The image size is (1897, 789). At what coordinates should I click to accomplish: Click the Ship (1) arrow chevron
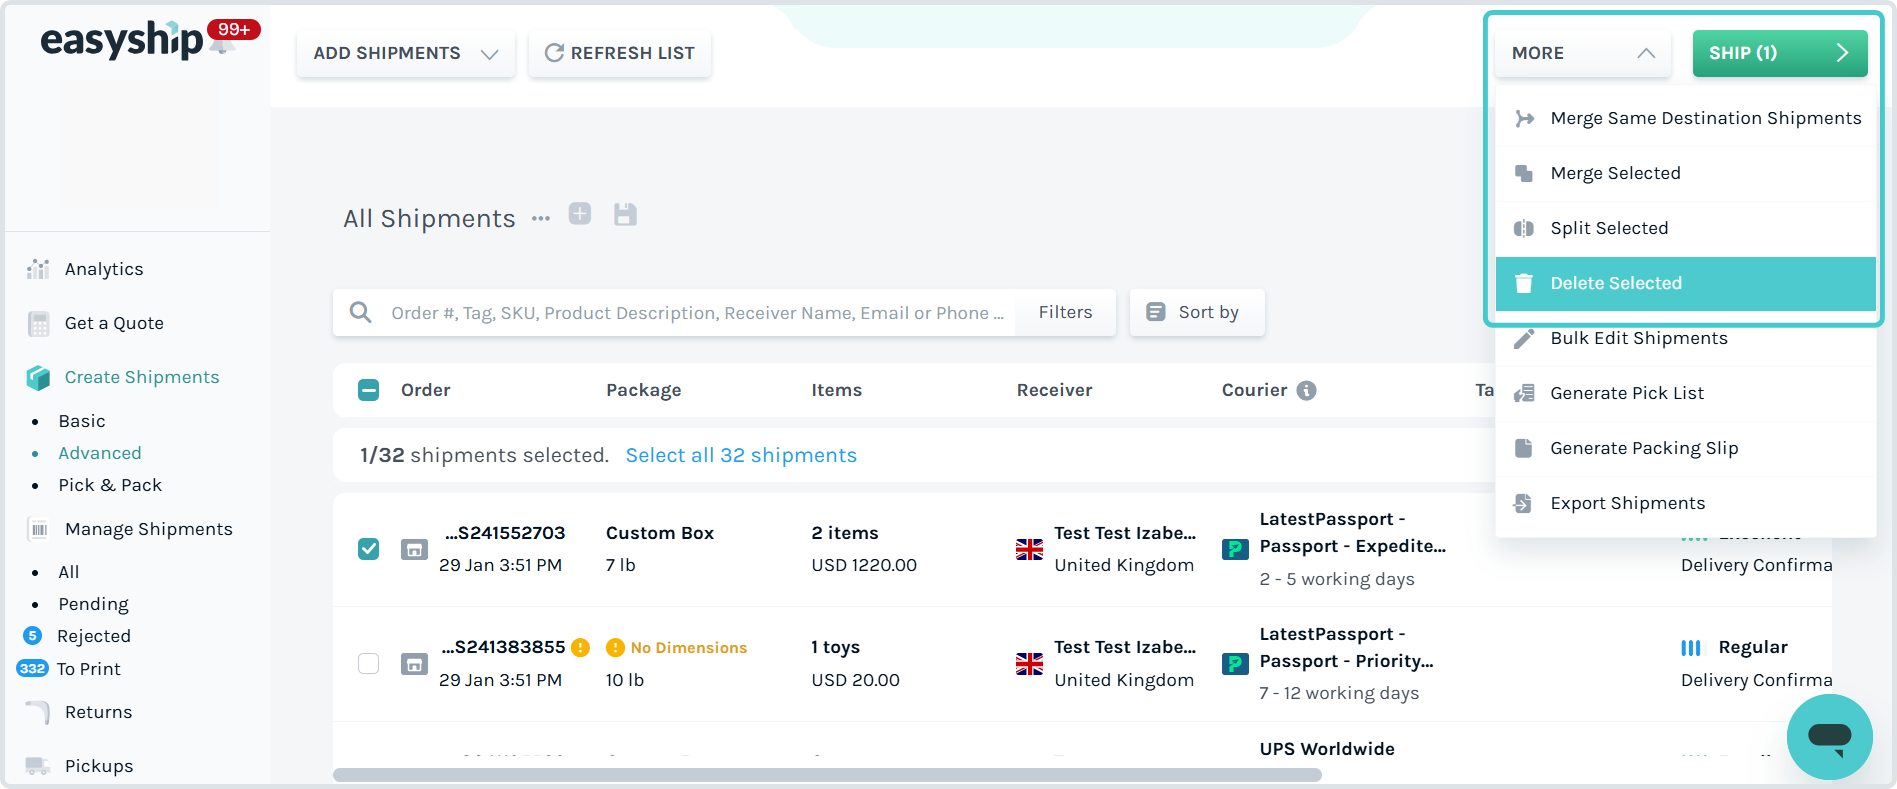click(1842, 53)
